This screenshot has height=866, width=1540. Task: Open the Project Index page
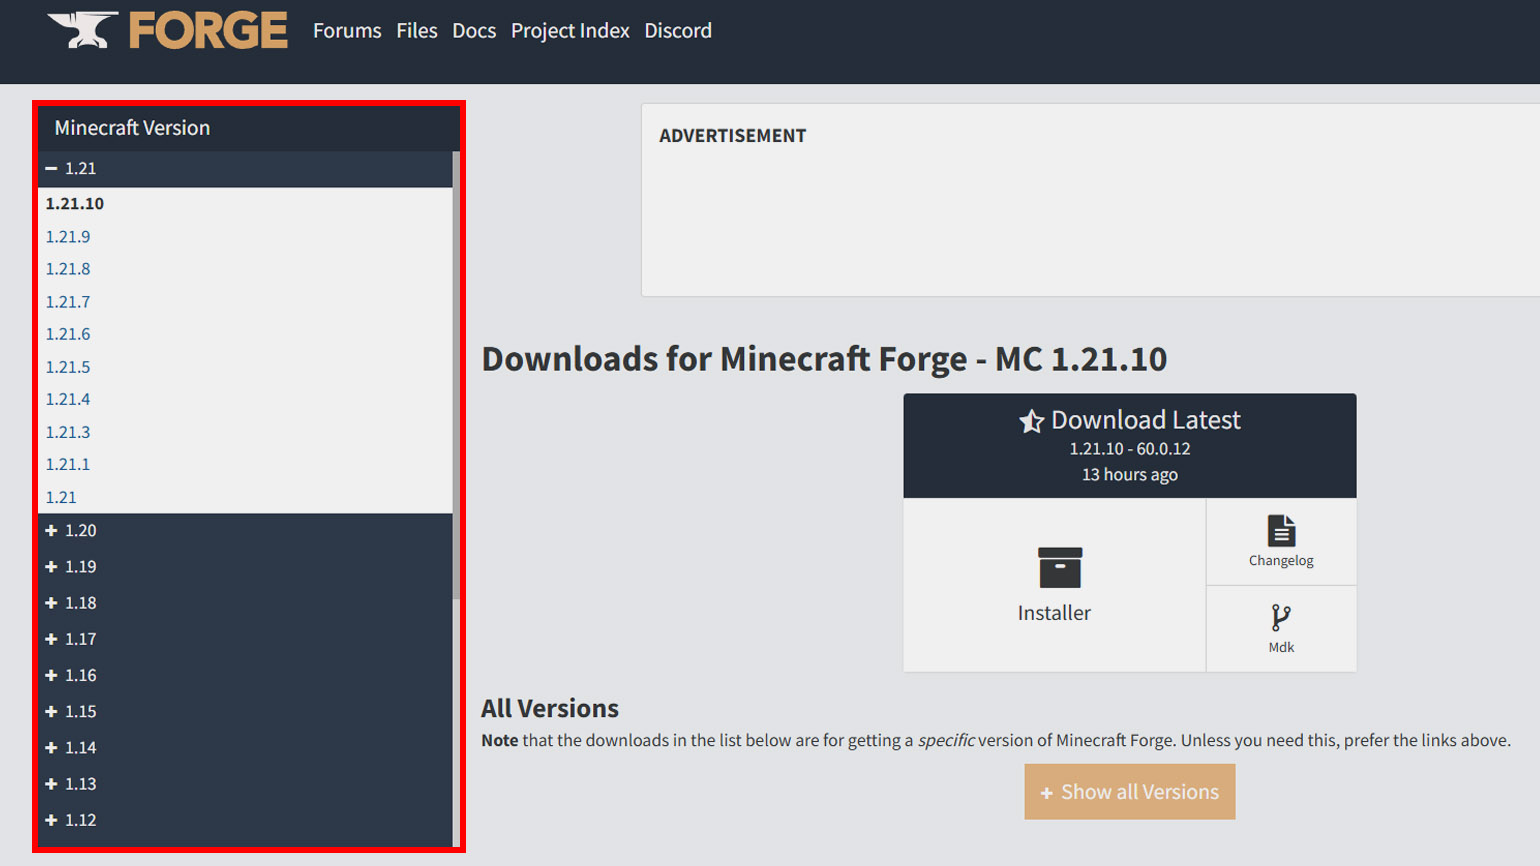[x=570, y=31]
